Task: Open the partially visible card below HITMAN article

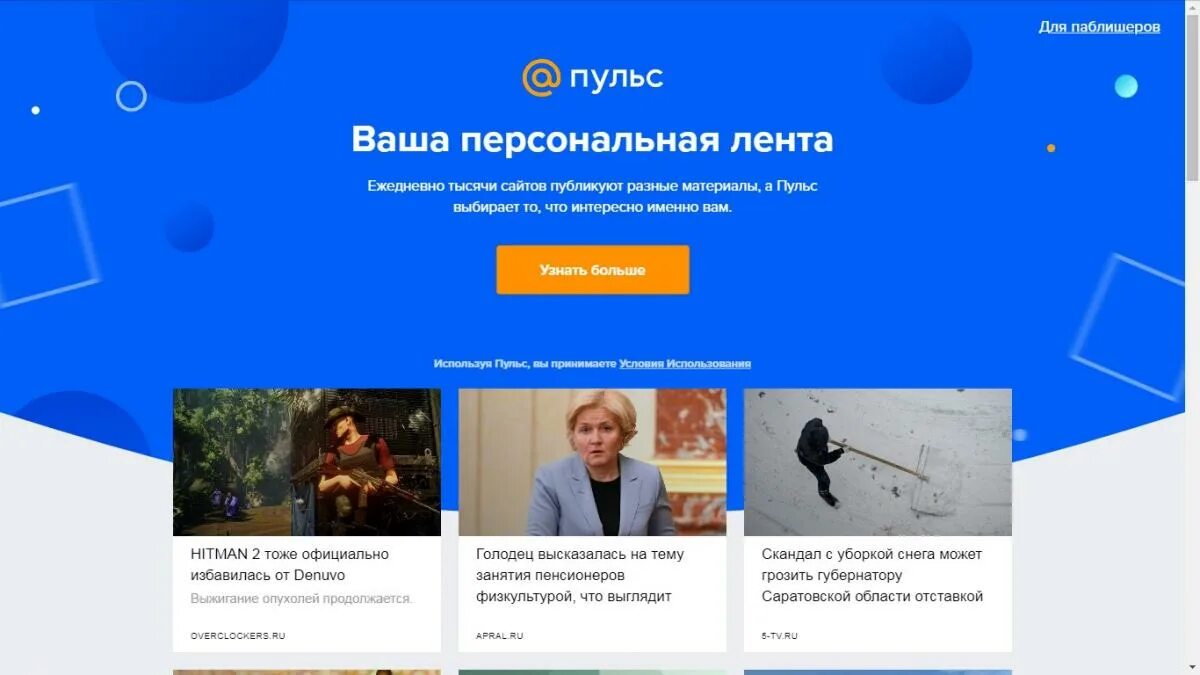Action: 307,672
